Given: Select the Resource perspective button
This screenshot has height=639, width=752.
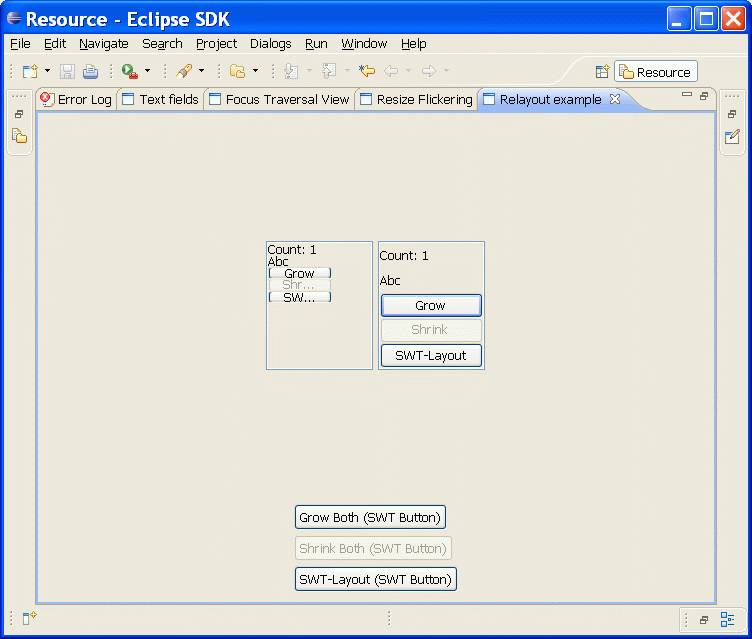Looking at the screenshot, I should [x=656, y=72].
